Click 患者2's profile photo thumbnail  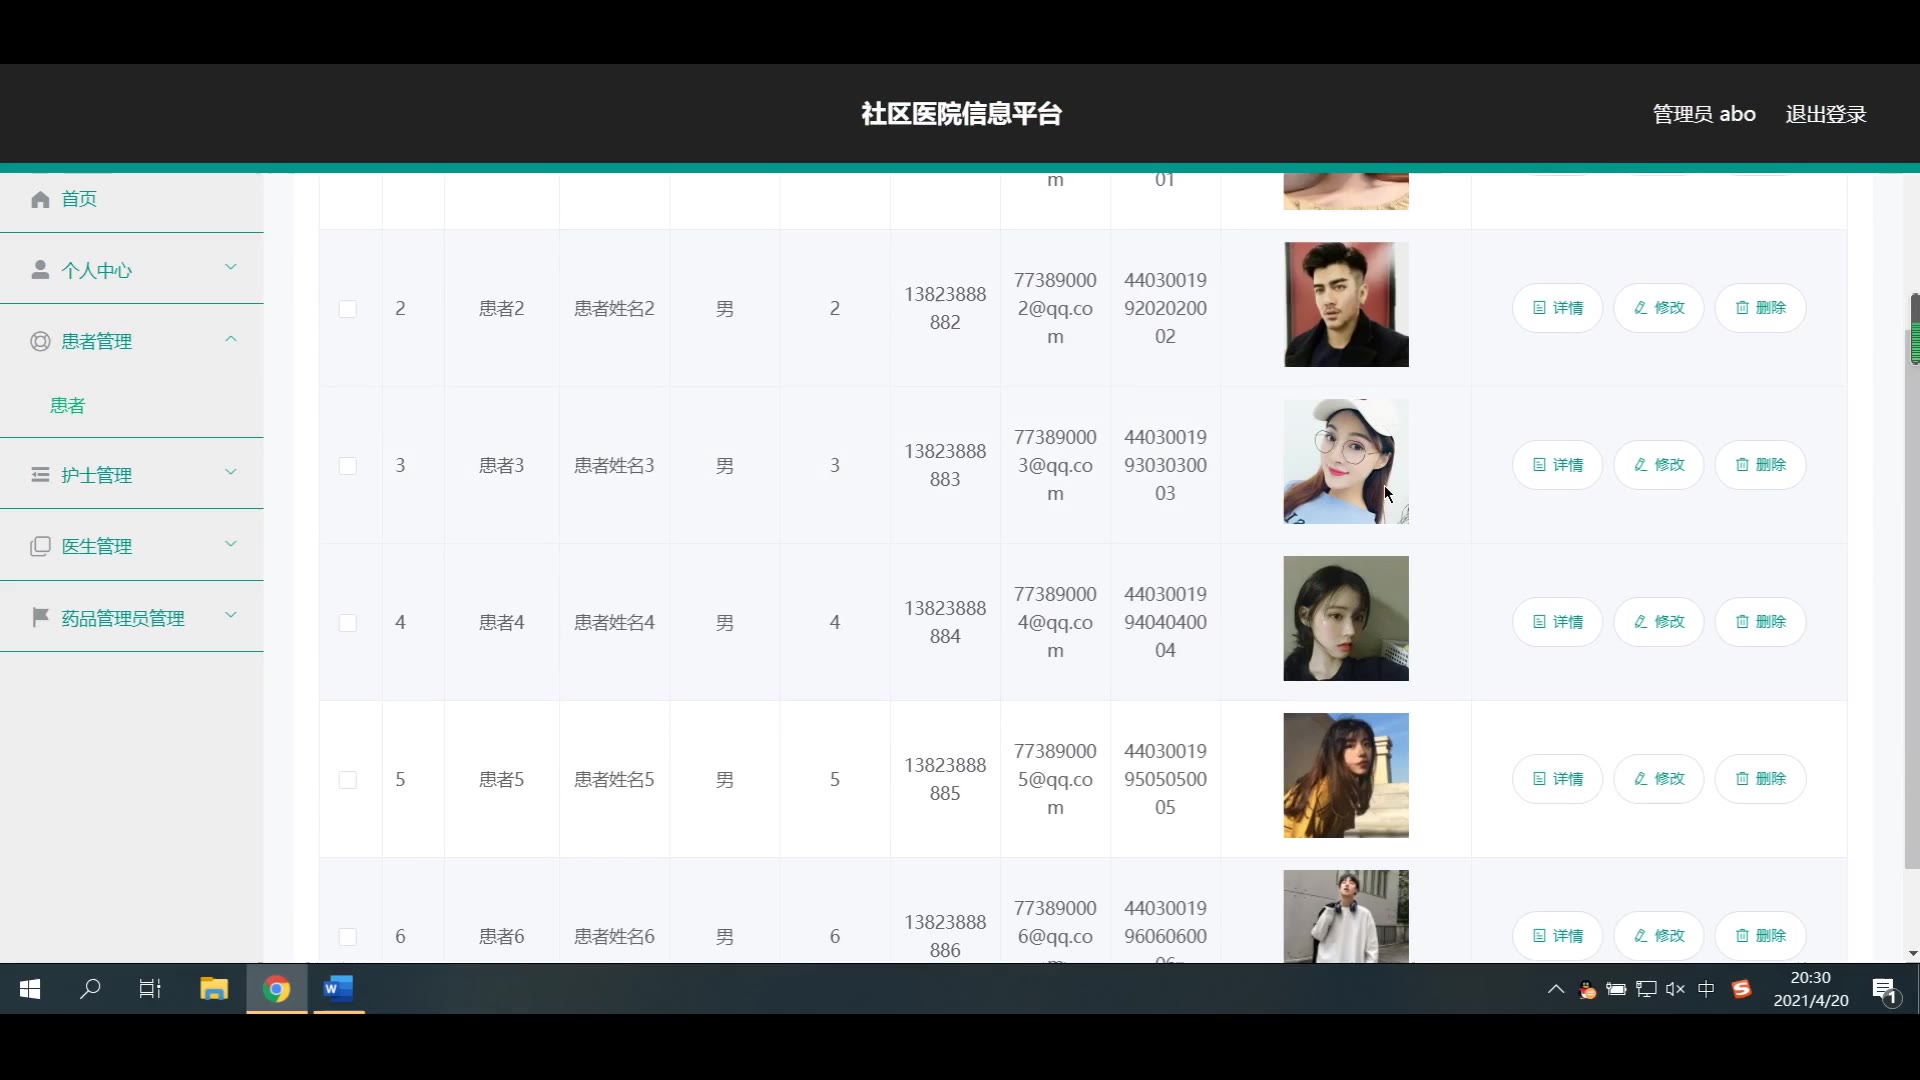coord(1346,305)
